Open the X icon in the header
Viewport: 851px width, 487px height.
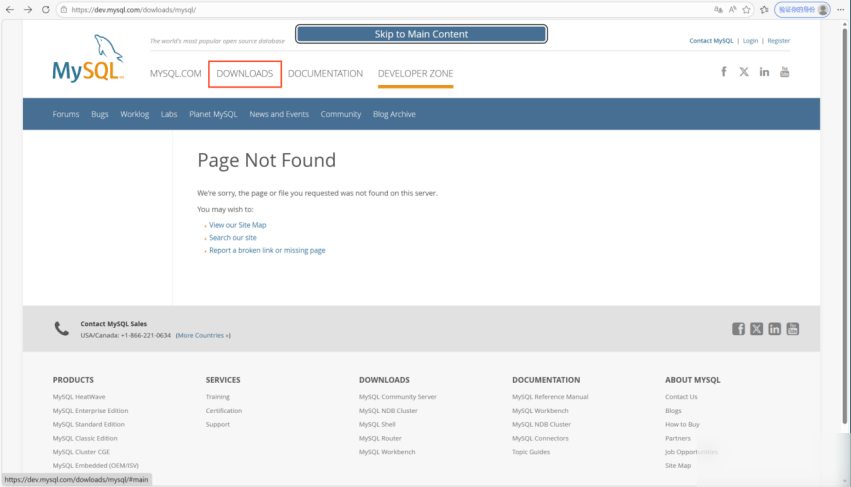tap(744, 72)
